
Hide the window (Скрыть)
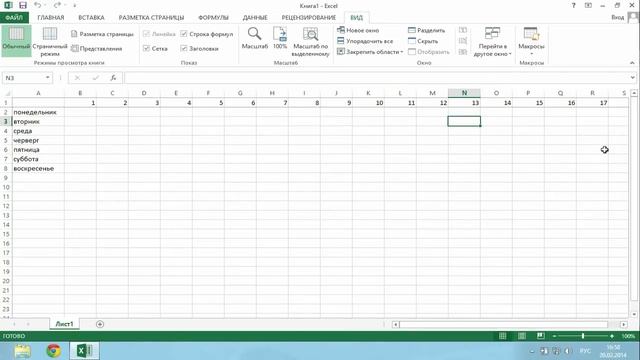423,41
